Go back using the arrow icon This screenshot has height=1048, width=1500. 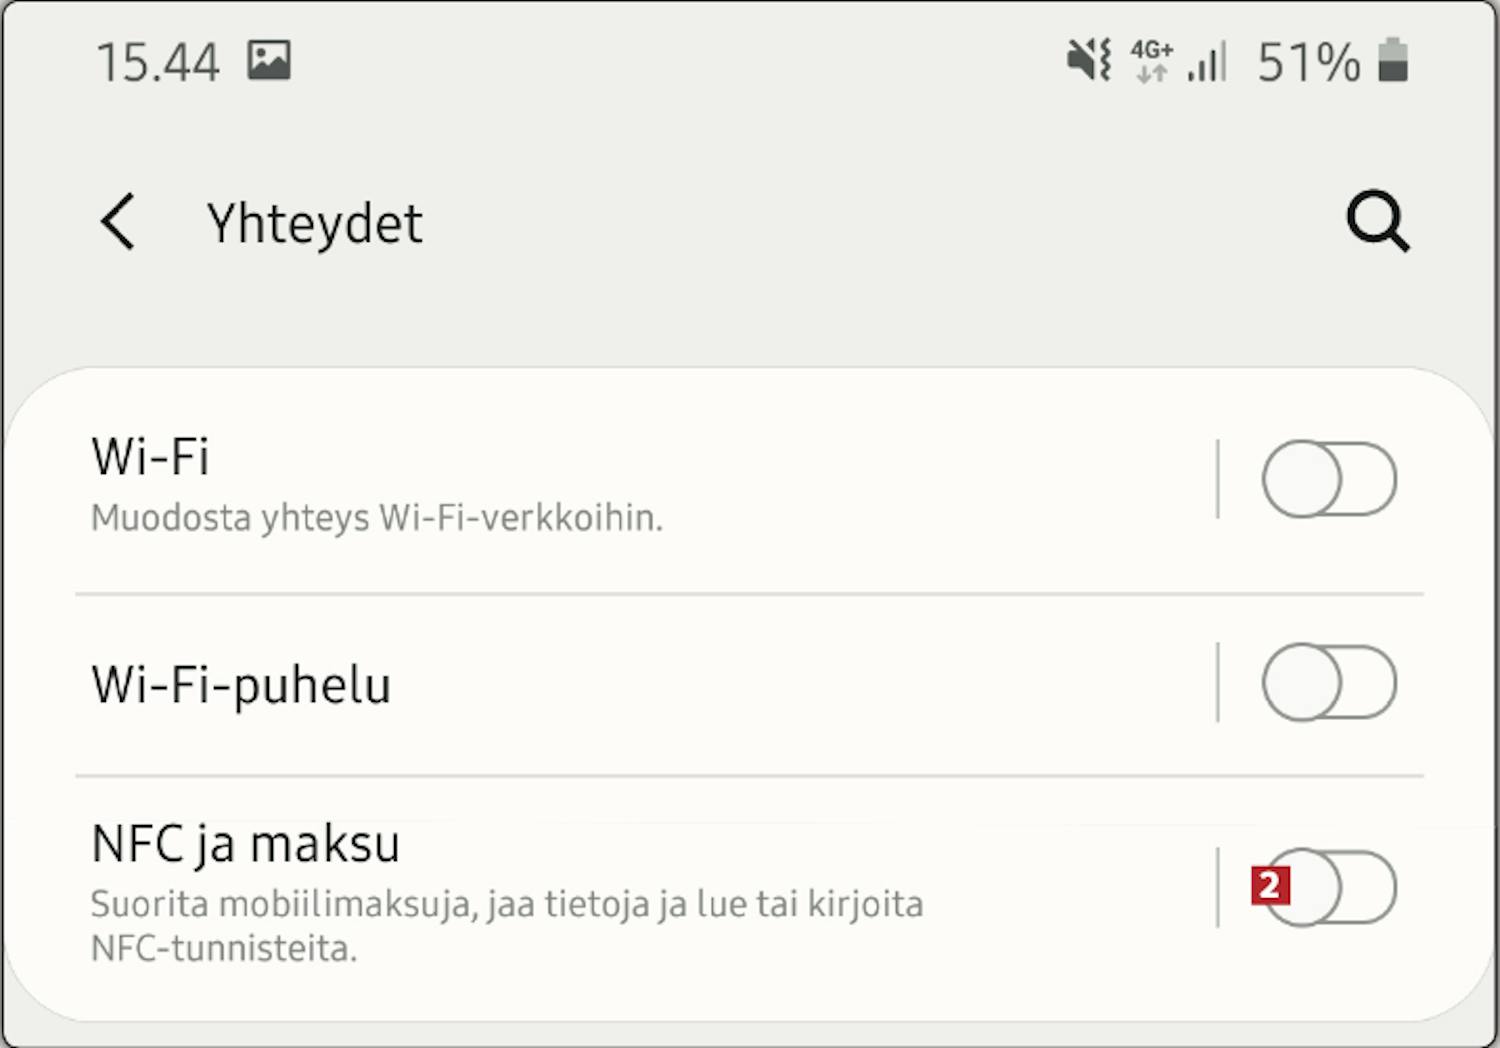(x=118, y=222)
